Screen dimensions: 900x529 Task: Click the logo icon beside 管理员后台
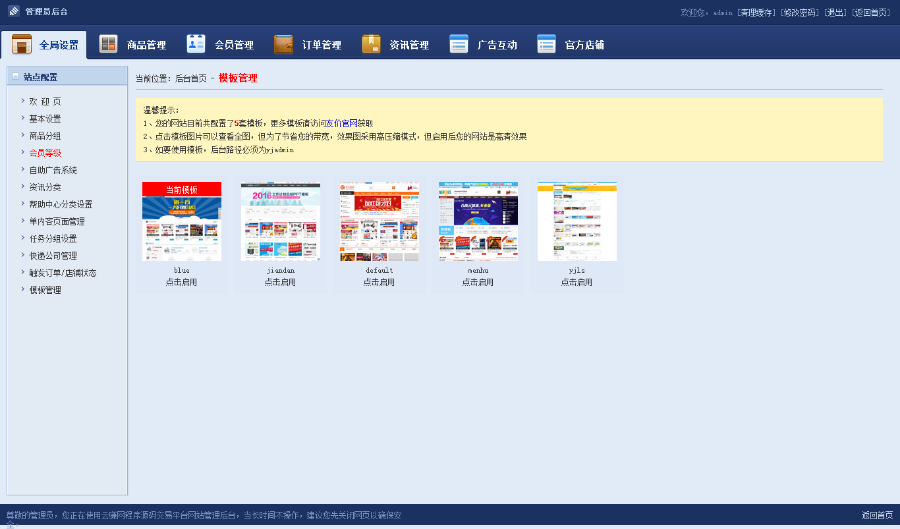click(14, 11)
